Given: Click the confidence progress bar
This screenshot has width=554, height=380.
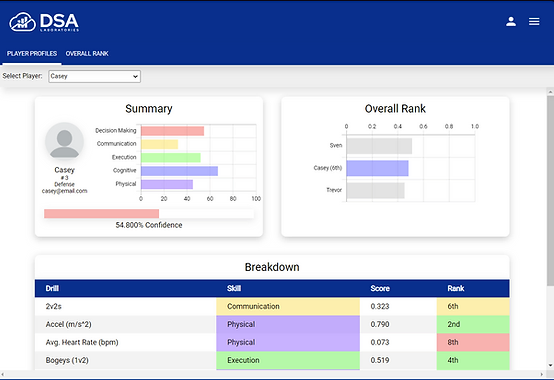Looking at the screenshot, I should [x=149, y=214].
